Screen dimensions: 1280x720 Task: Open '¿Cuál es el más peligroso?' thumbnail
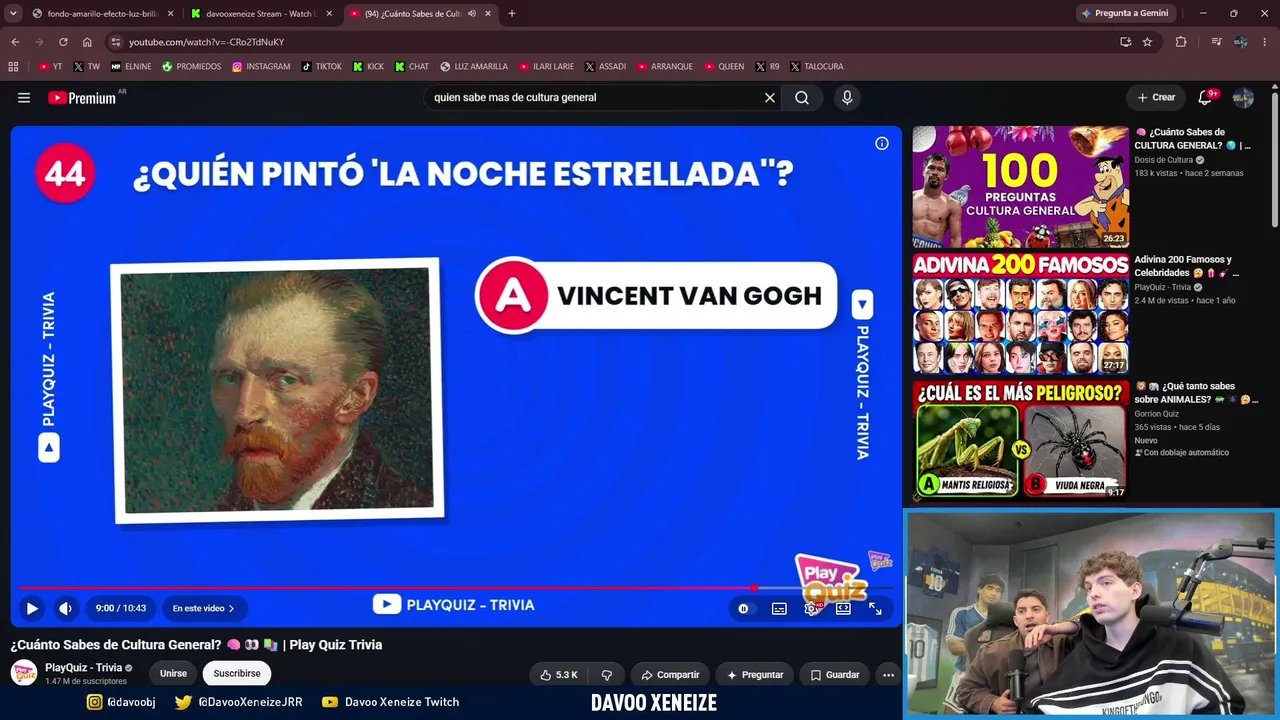(x=1020, y=440)
